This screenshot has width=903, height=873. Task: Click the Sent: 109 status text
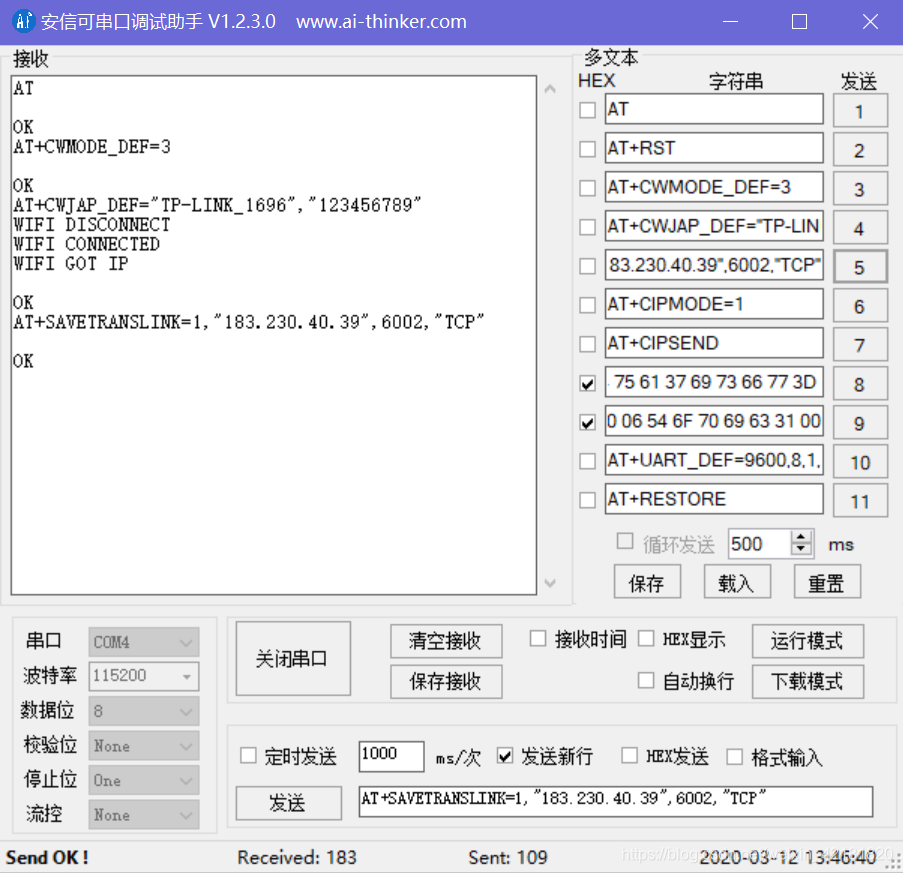(x=507, y=857)
